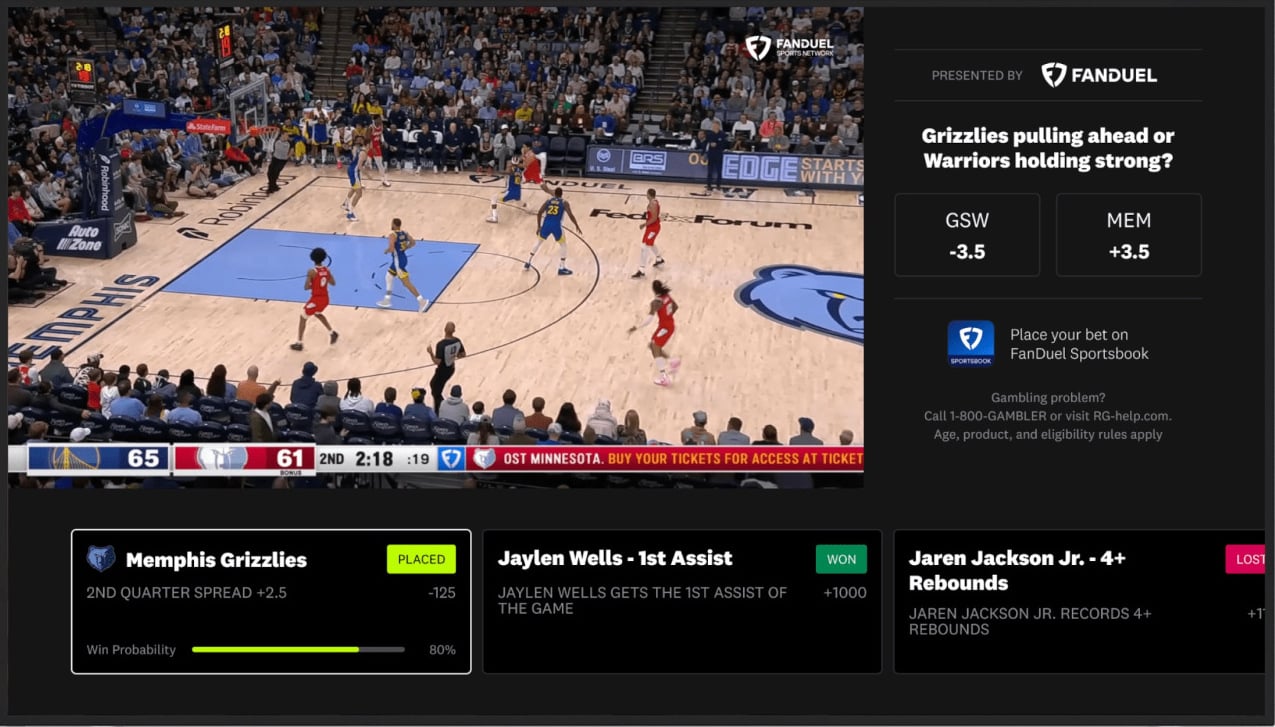Select the FanDuel logo in the score bar
Image resolution: width=1275 pixels, height=727 pixels.
(452, 459)
